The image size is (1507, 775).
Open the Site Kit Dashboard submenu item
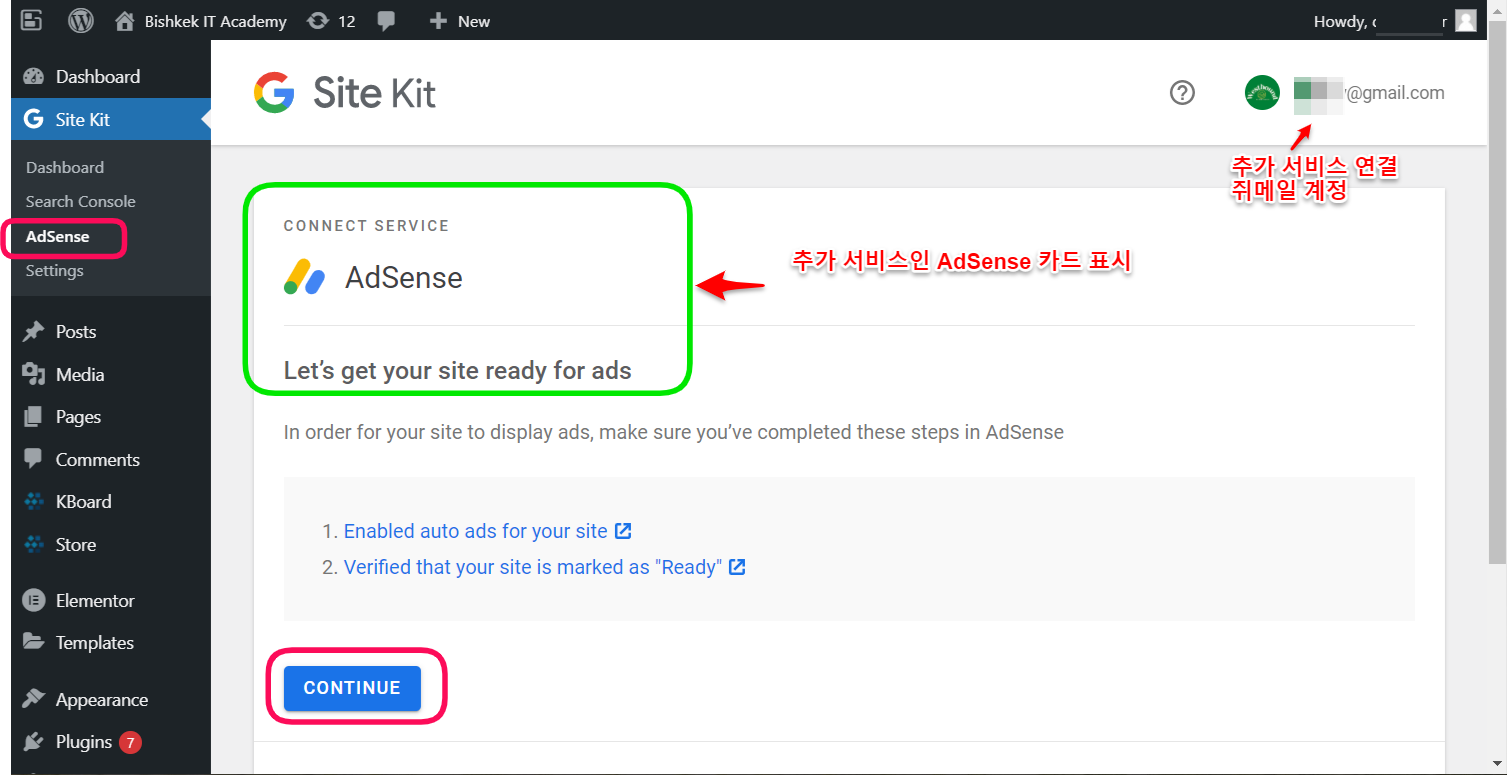coord(65,168)
